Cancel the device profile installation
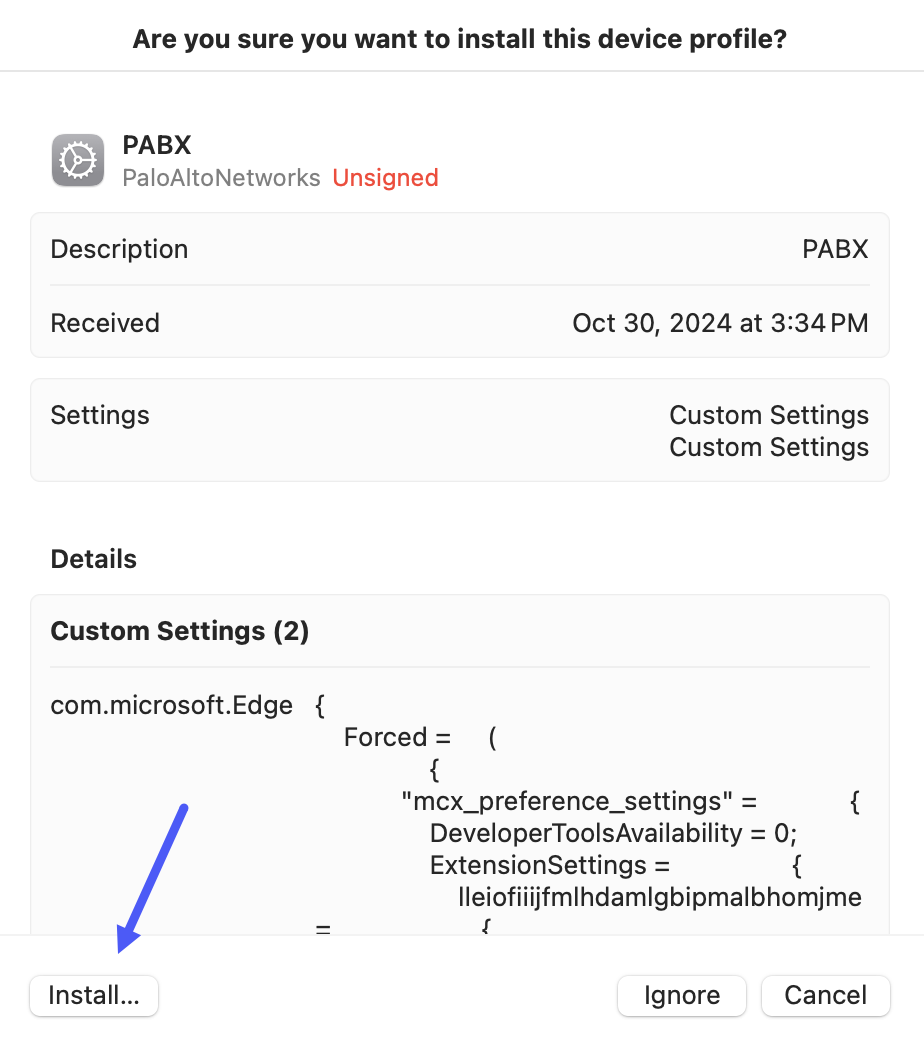Screen dimensions: 924x1048 (x=825, y=995)
